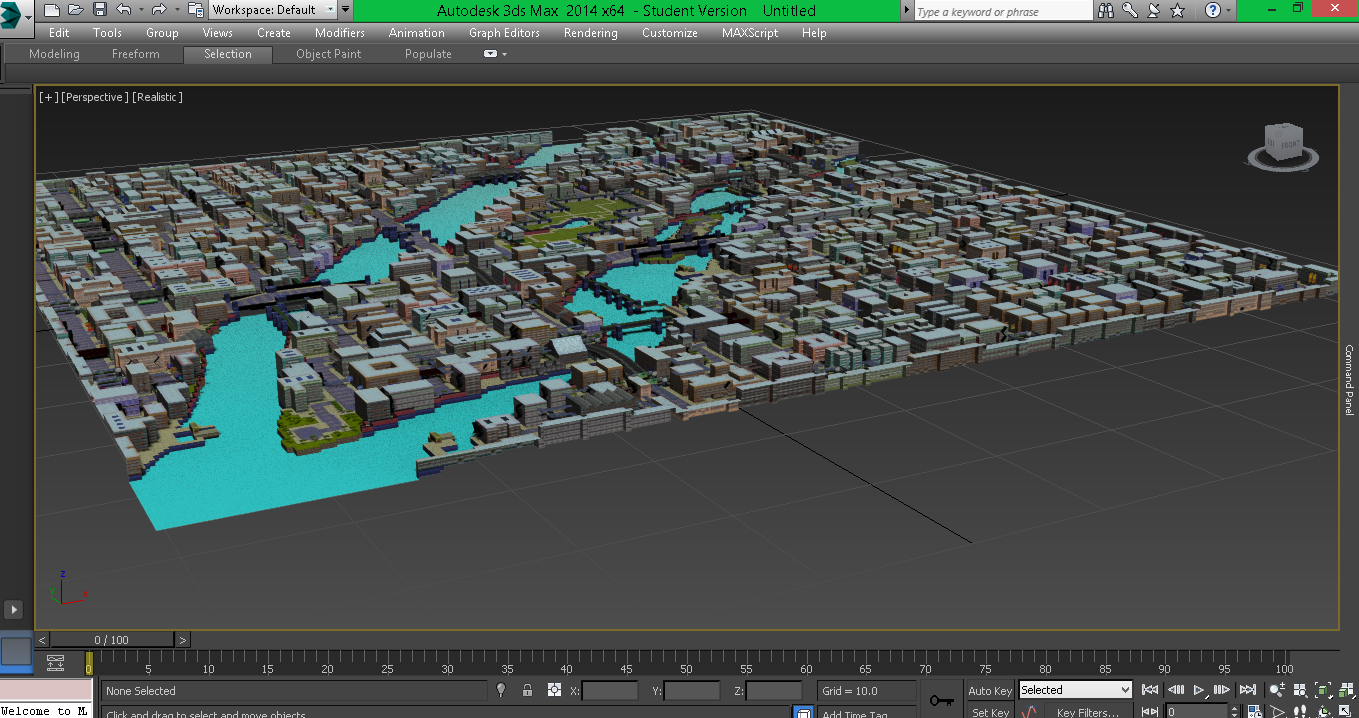Click Maximize Viewport Toggle icon
Viewport: 1359px width, 718px height.
pyautogui.click(x=1347, y=712)
